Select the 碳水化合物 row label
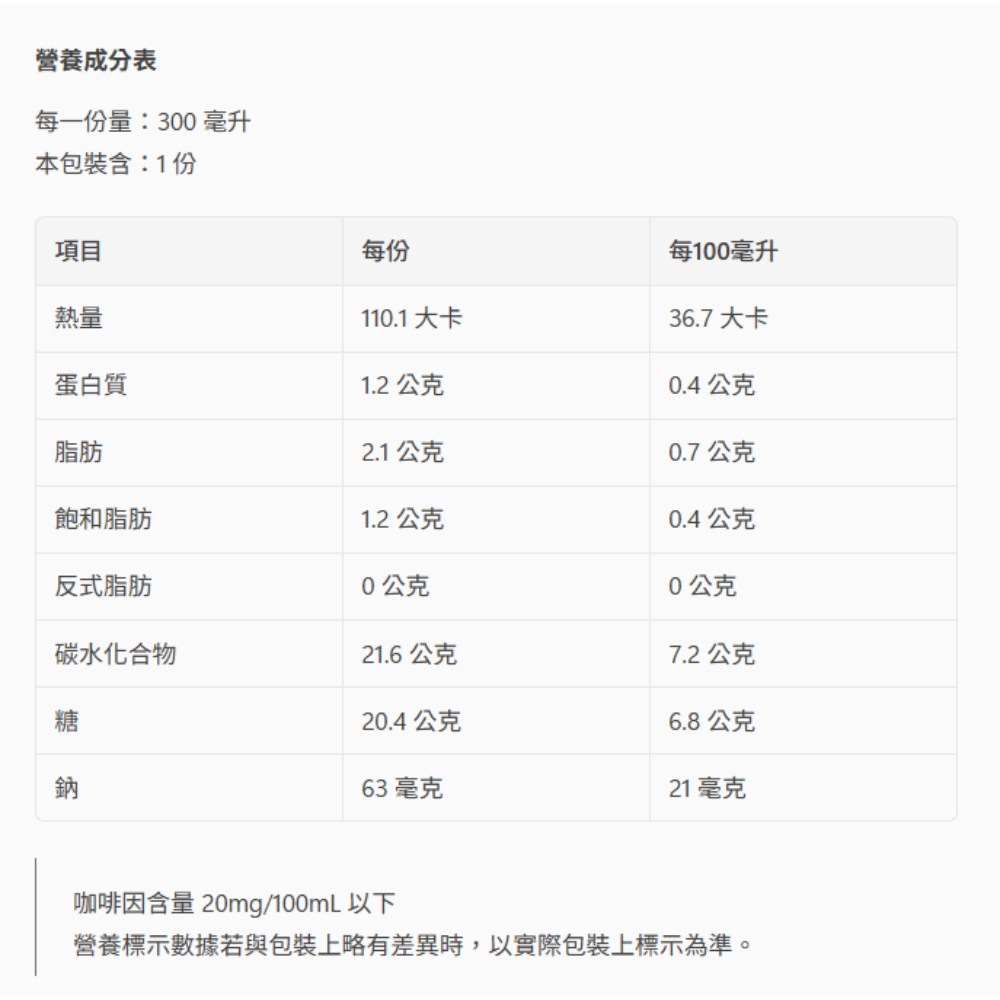Viewport: 1000px width, 1000px height. (x=116, y=654)
